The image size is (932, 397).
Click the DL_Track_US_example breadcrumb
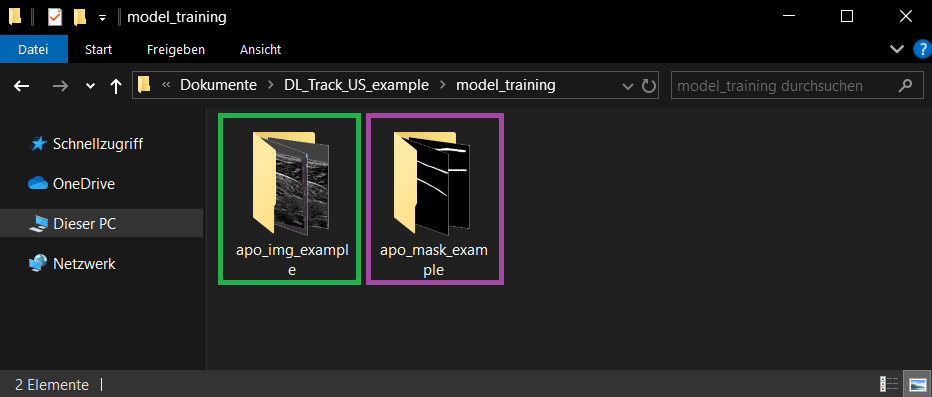click(357, 85)
